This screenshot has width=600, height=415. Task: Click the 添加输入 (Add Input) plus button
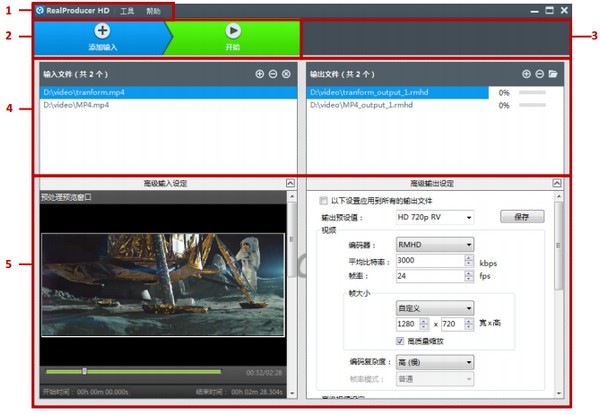102,32
